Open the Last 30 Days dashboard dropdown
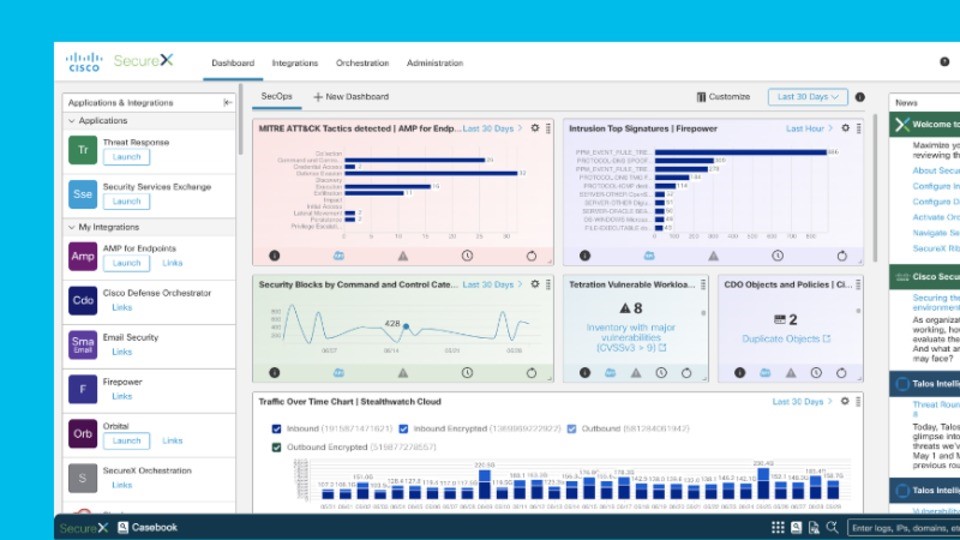The height and width of the screenshot is (540, 960). 808,97
